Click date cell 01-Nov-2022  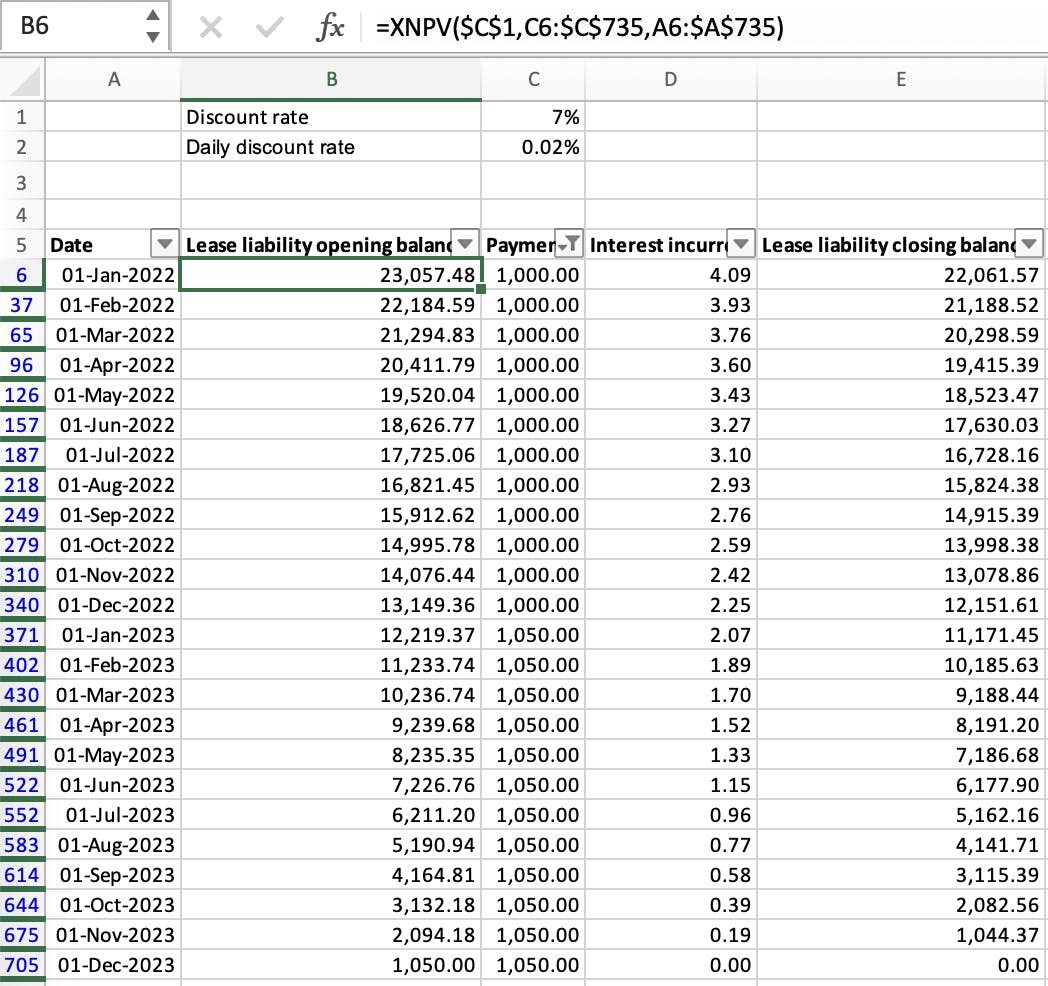[113, 575]
